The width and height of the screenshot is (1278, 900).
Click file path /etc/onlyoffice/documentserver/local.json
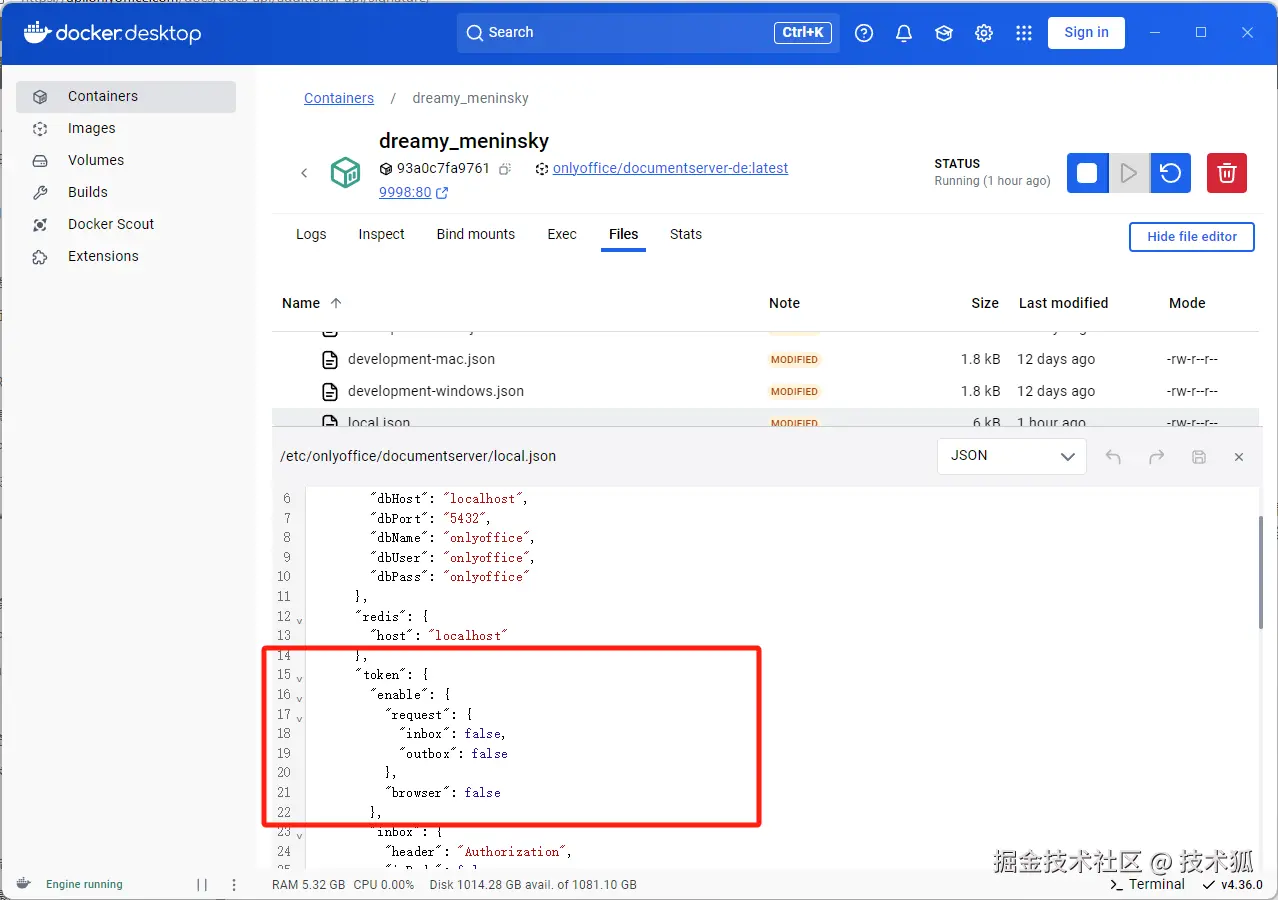pyautogui.click(x=418, y=456)
